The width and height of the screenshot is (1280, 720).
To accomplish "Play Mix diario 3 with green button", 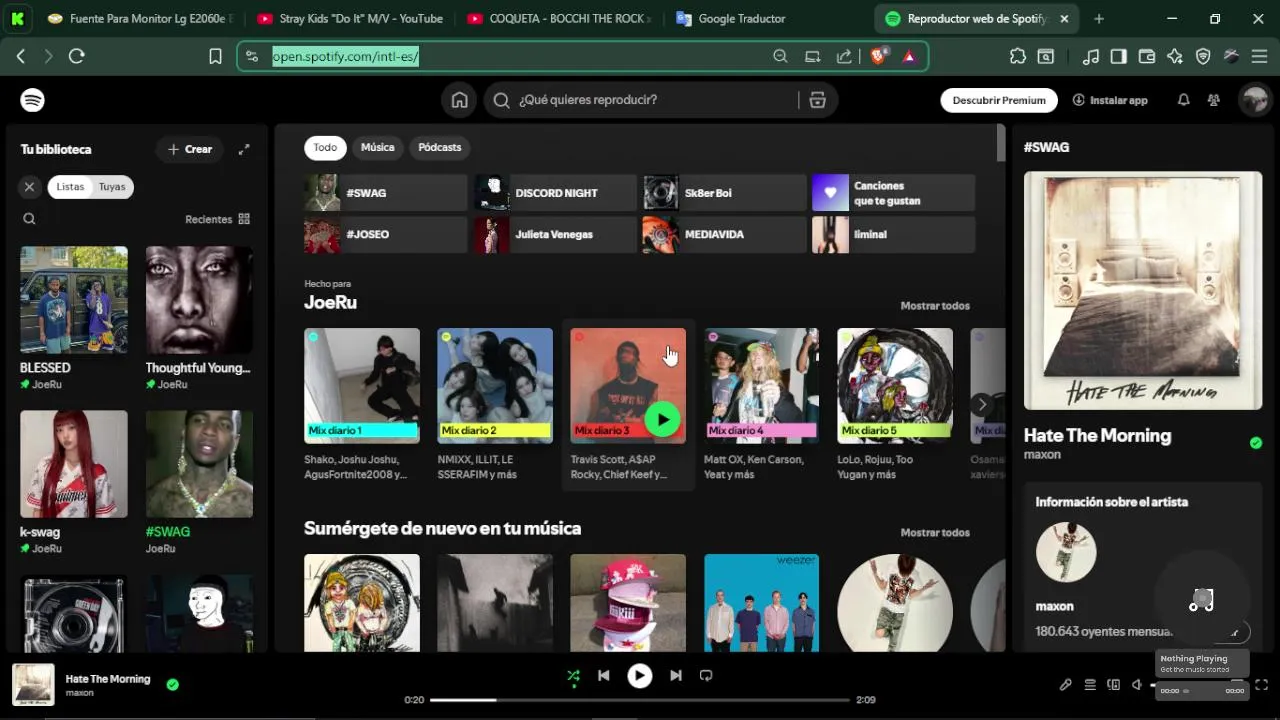I will tap(662, 419).
